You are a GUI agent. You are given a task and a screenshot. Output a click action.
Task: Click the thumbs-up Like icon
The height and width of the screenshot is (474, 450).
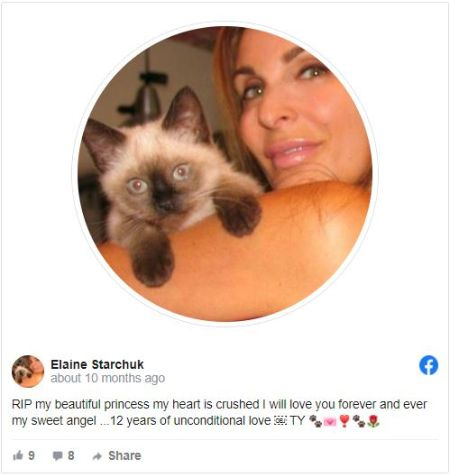point(18,455)
